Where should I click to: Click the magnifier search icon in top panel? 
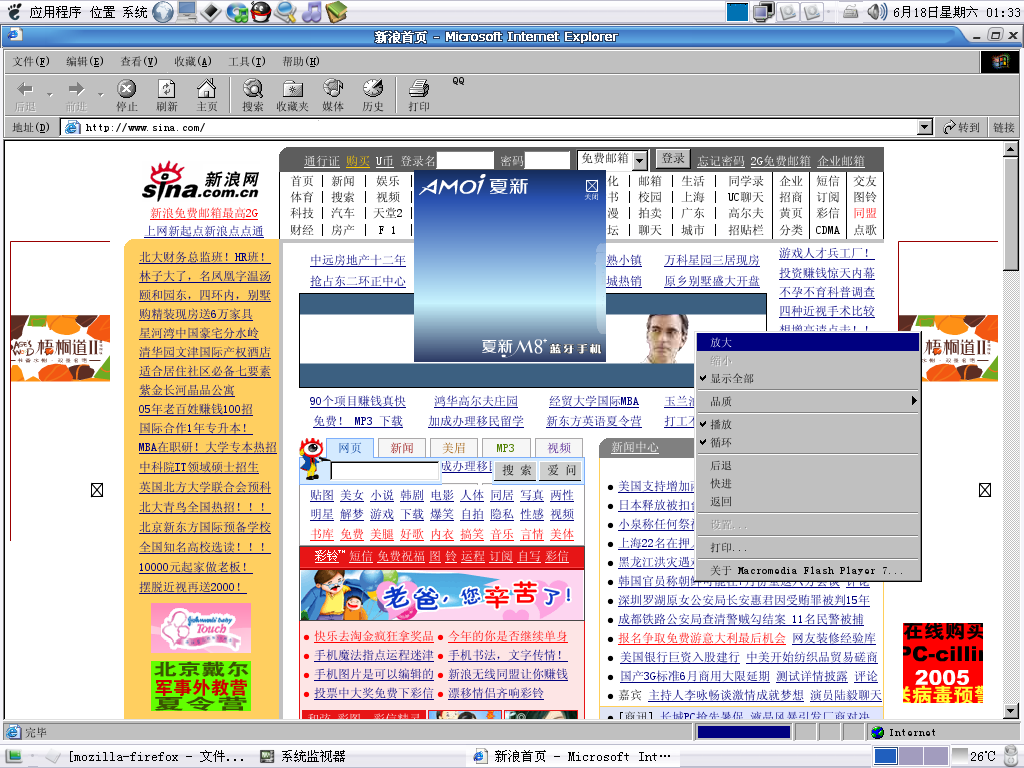coord(285,12)
